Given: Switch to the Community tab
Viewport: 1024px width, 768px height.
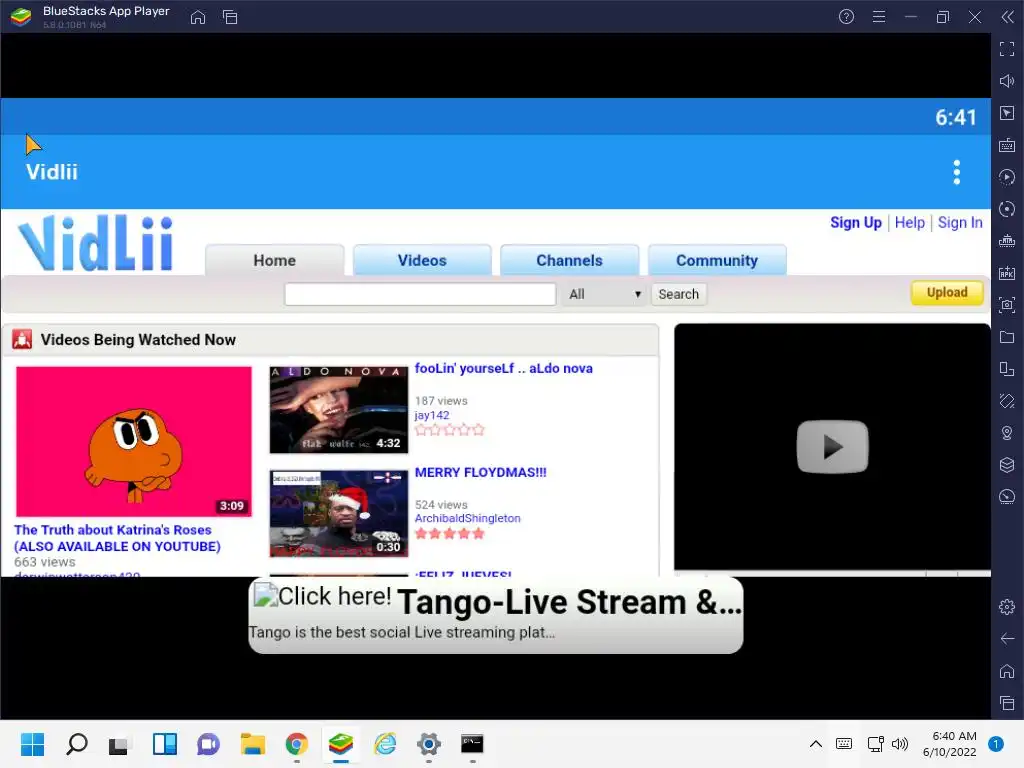Looking at the screenshot, I should (x=717, y=261).
